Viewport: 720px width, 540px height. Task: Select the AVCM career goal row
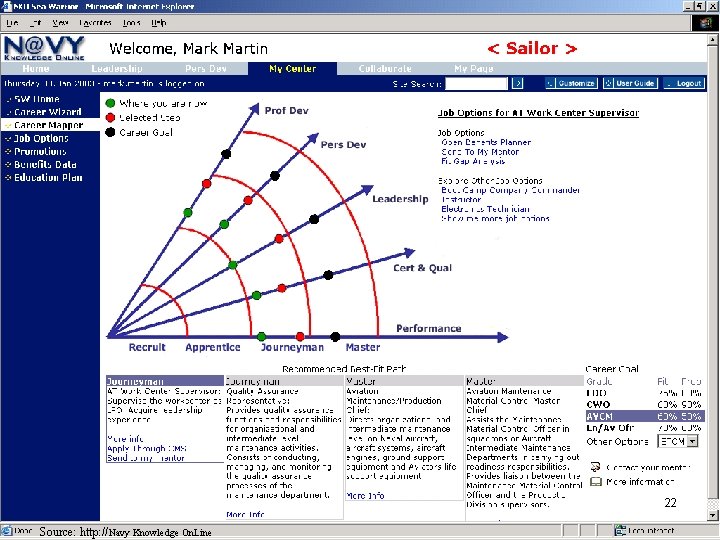(x=645, y=416)
